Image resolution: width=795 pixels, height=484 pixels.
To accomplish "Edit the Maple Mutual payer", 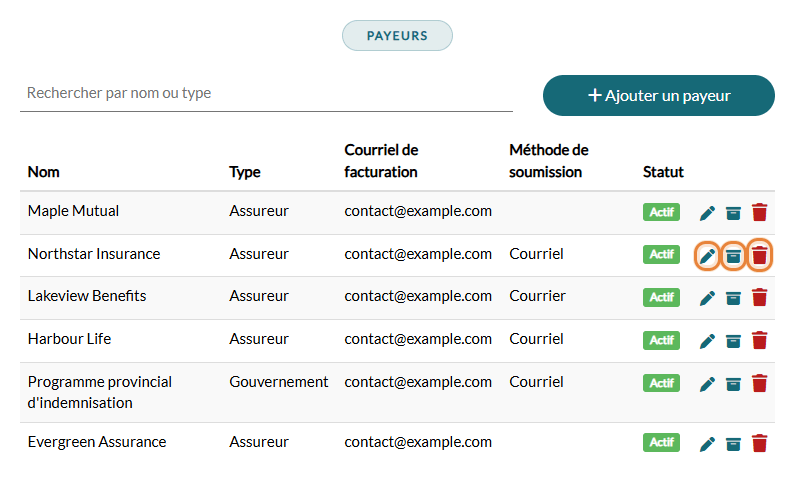I will tap(707, 213).
